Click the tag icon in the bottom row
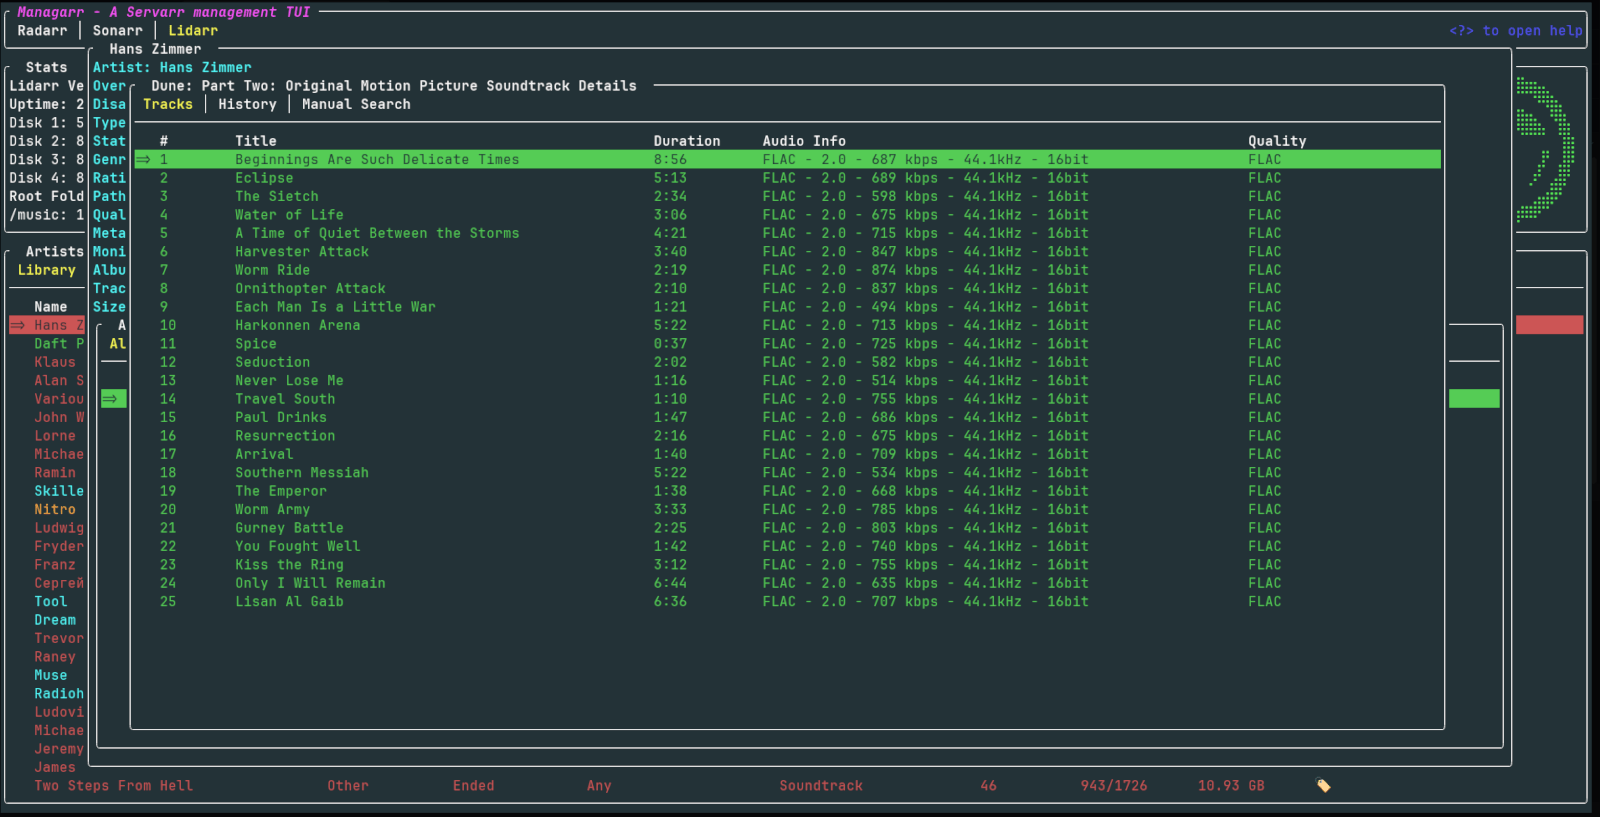This screenshot has width=1600, height=817. coord(1323,786)
